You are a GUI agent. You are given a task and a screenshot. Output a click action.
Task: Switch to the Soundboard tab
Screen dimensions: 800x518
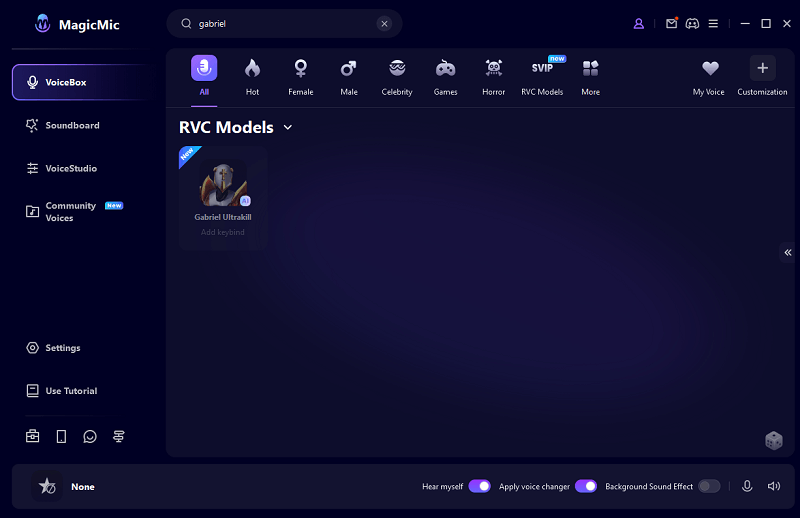72,126
